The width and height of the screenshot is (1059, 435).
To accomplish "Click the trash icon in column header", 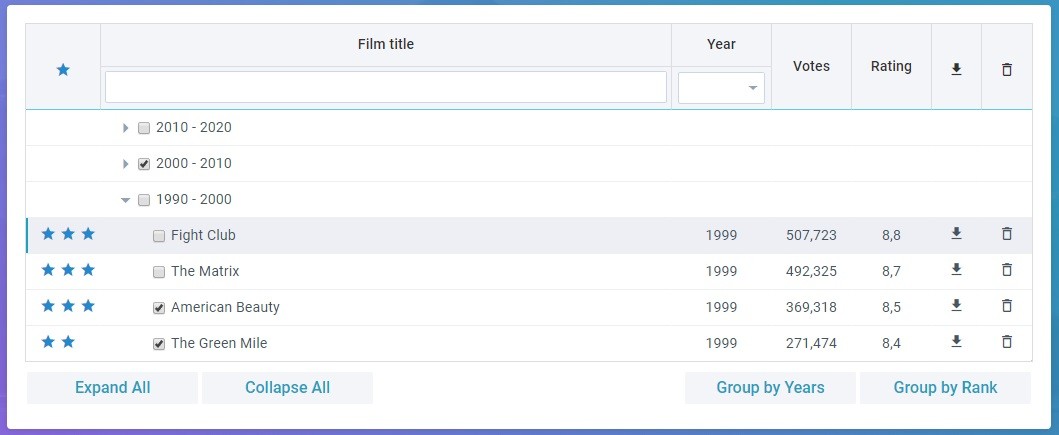I will [x=1006, y=69].
